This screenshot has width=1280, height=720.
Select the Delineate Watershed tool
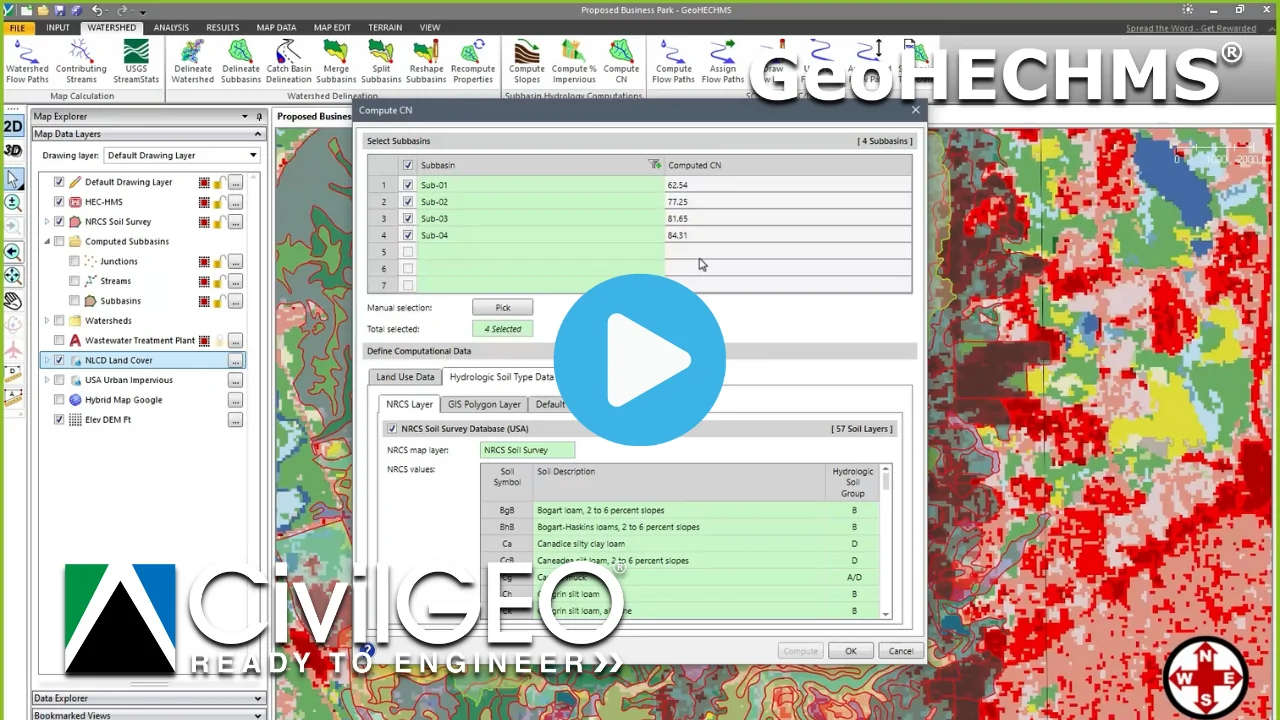coord(192,58)
